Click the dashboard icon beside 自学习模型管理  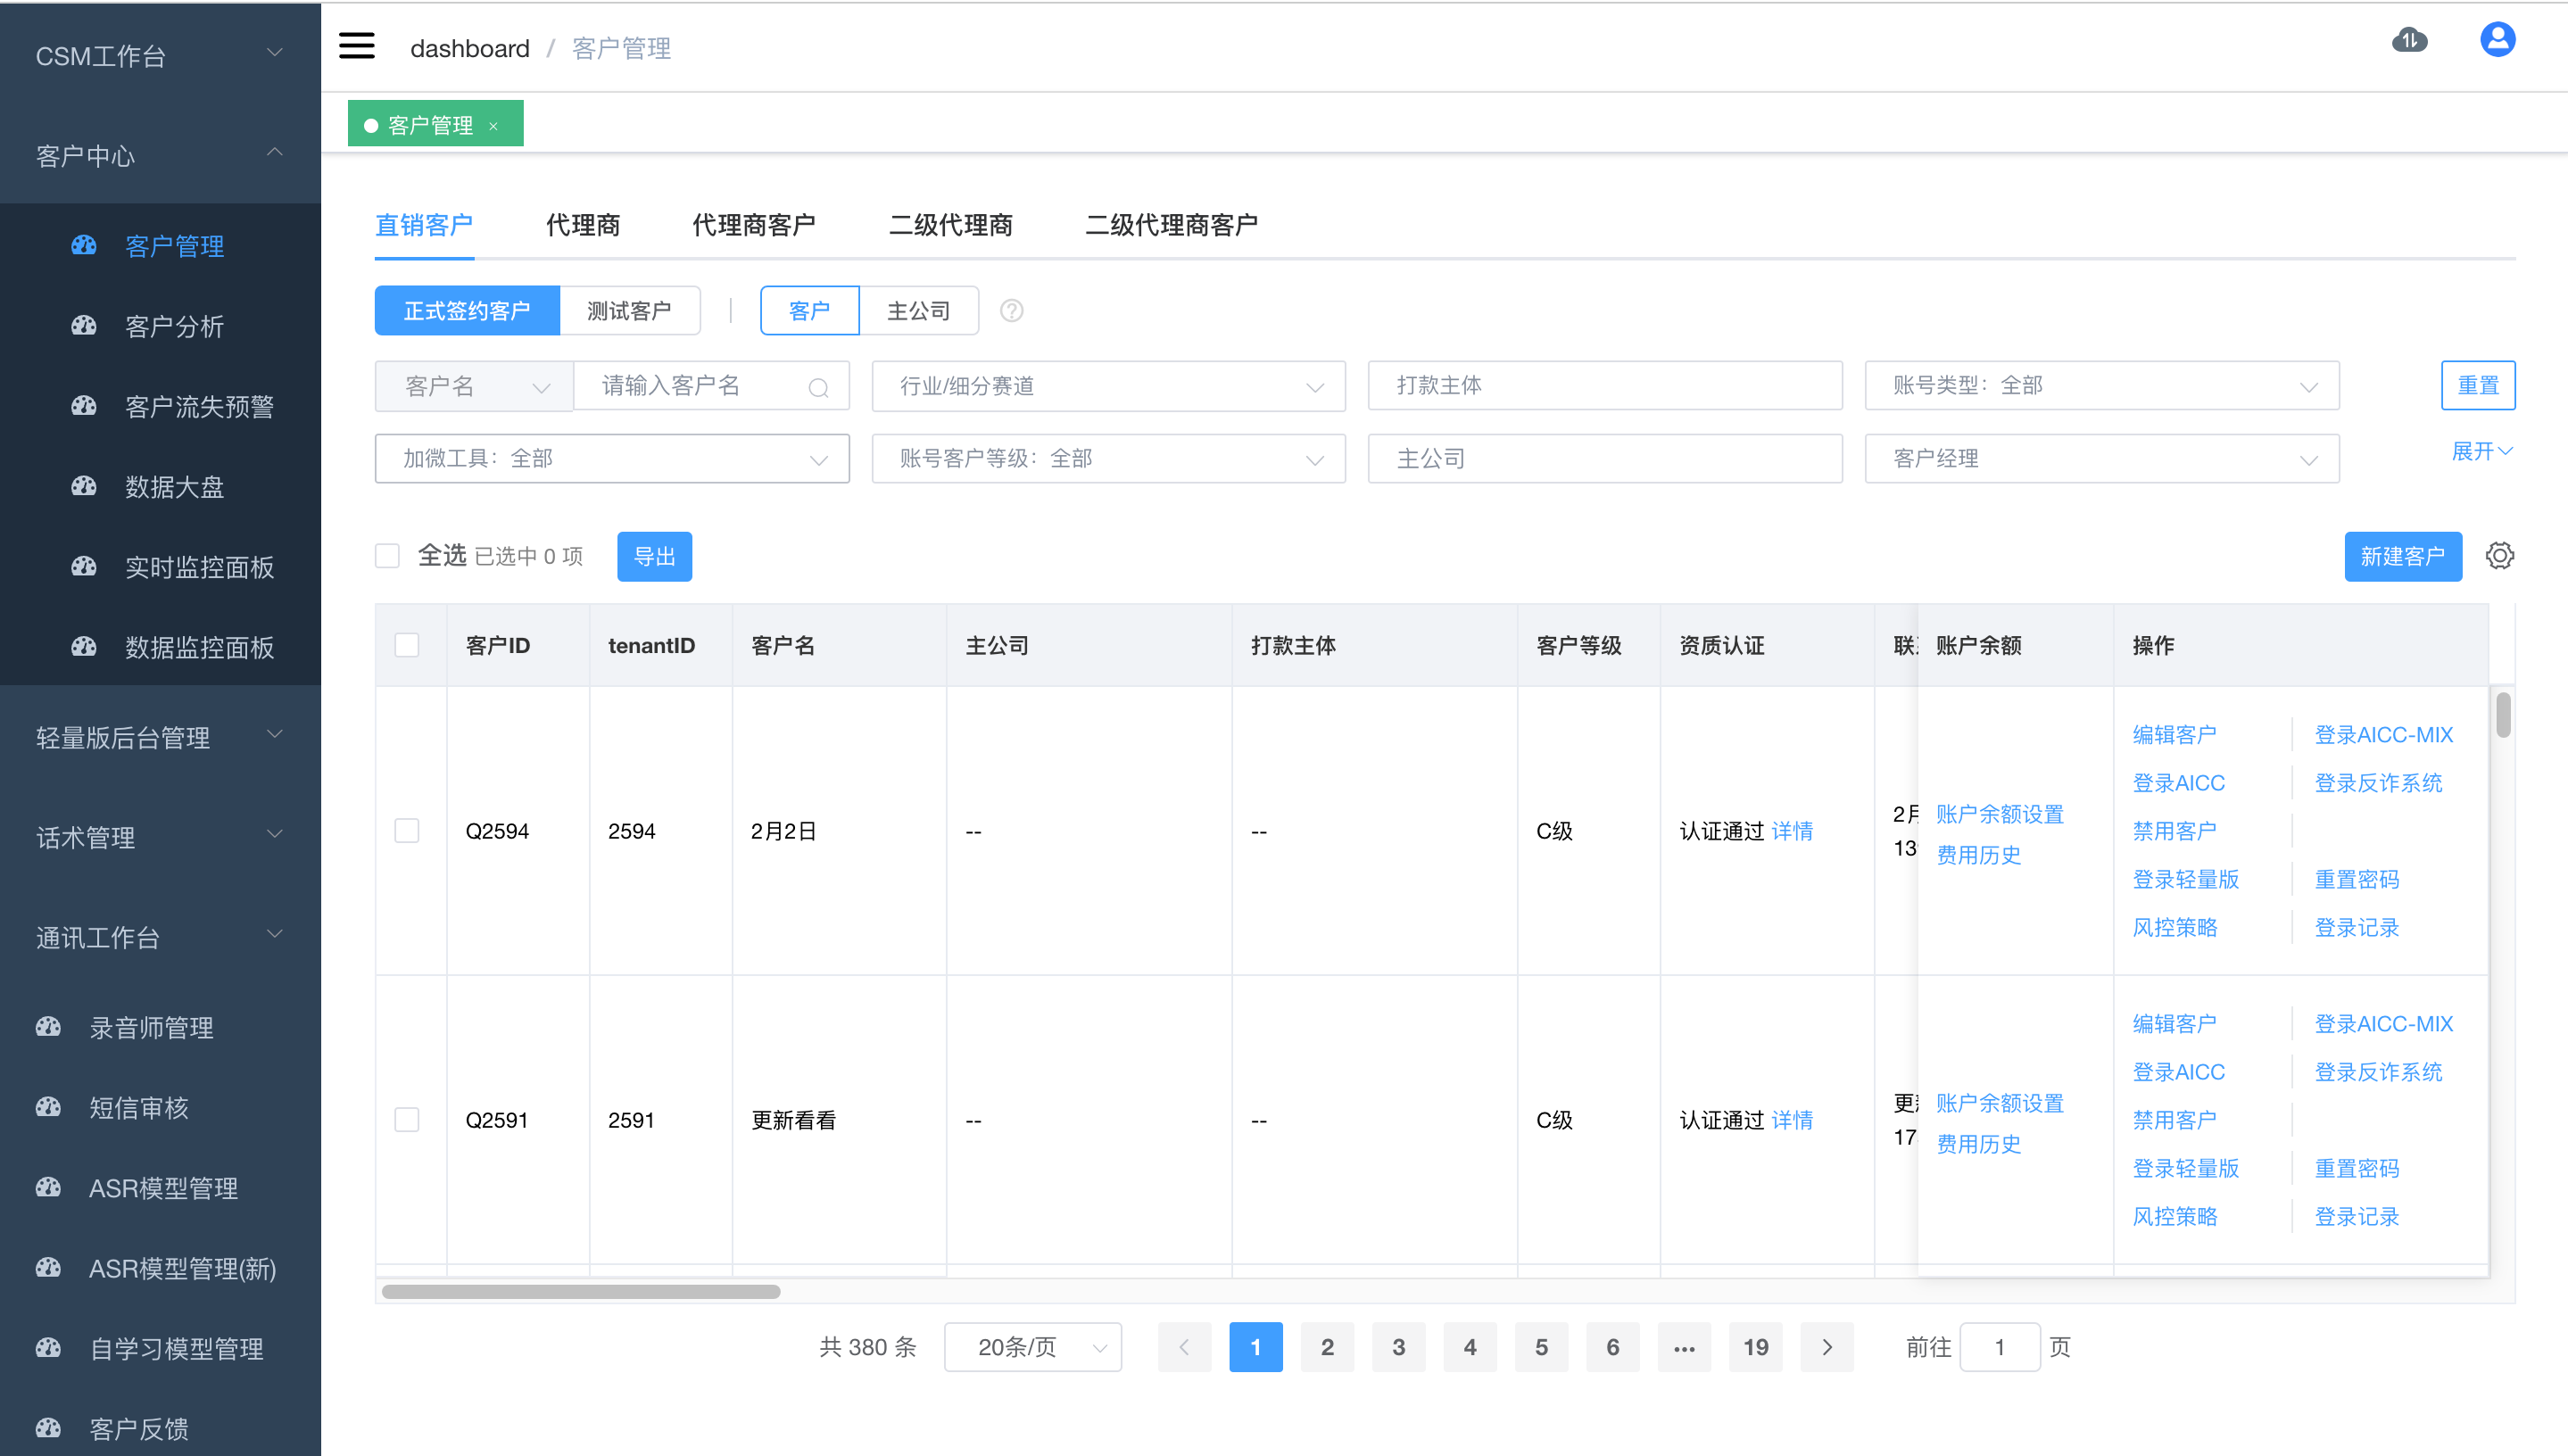(48, 1347)
